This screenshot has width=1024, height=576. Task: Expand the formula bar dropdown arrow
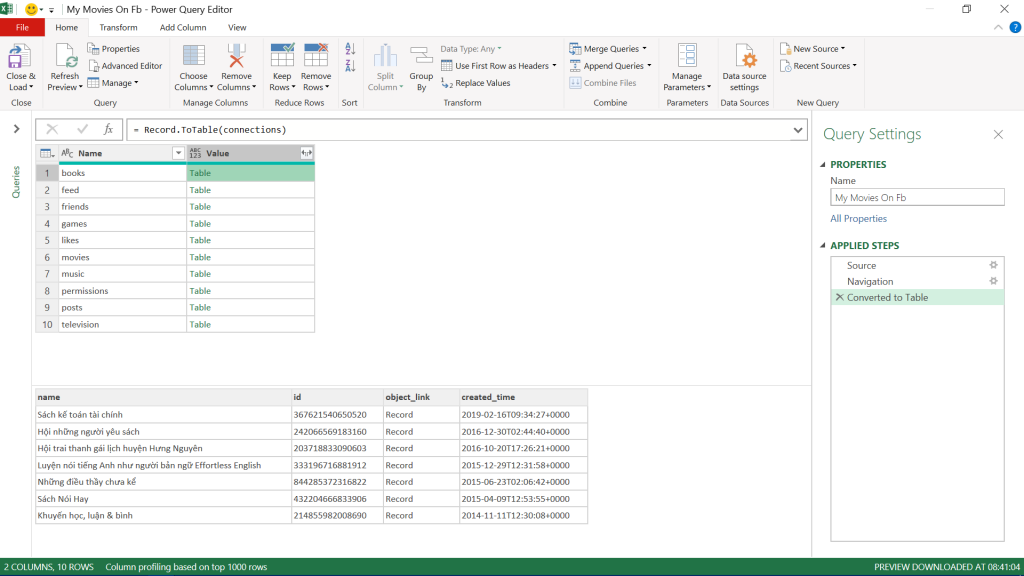tap(798, 130)
